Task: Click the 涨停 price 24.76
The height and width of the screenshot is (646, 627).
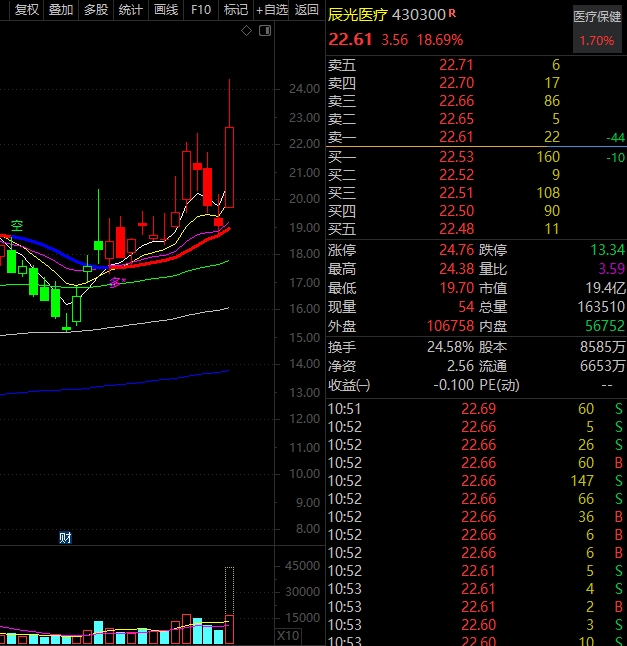Action: coord(456,250)
